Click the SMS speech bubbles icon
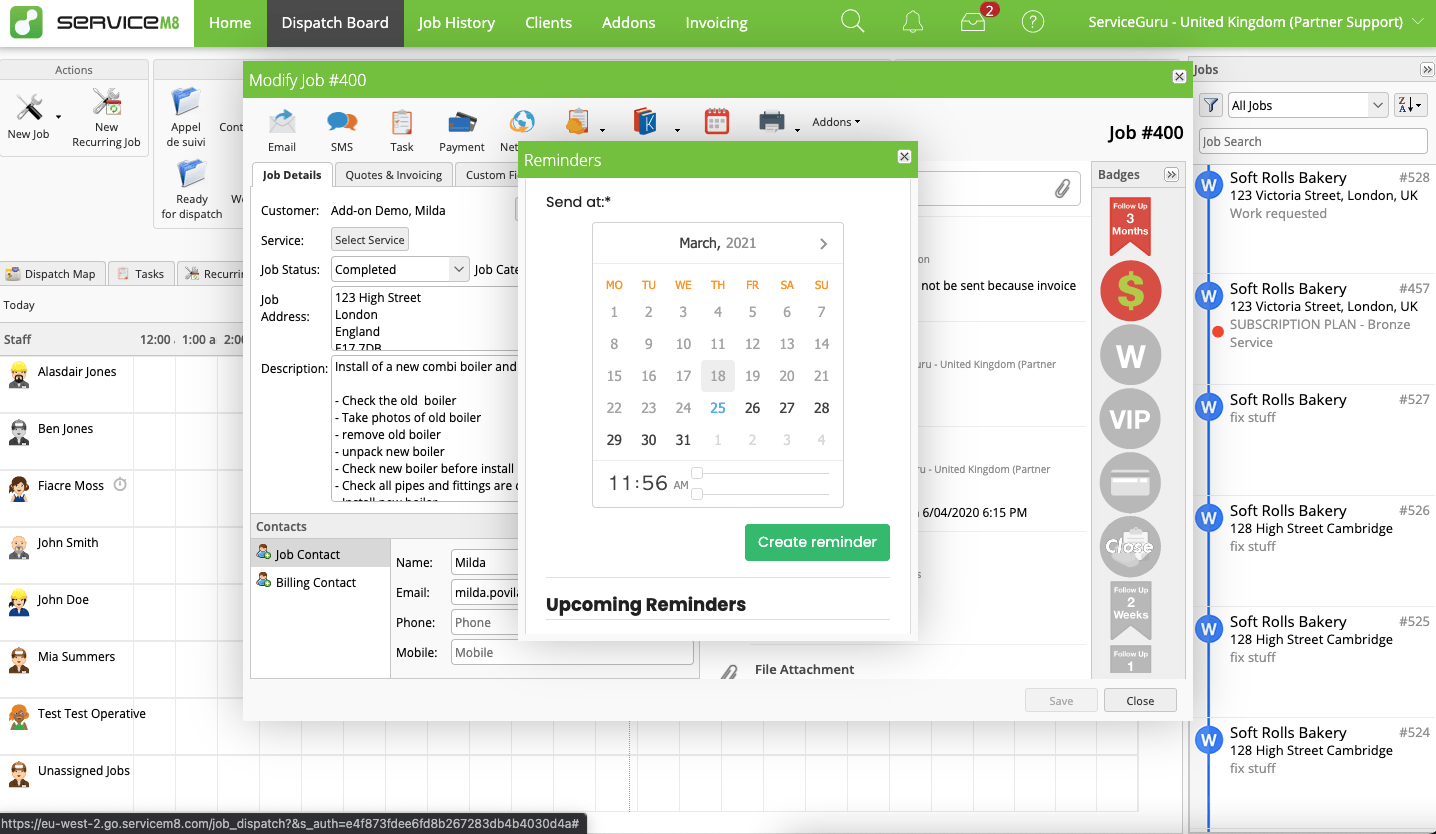The width and height of the screenshot is (1436, 834). pyautogui.click(x=342, y=122)
